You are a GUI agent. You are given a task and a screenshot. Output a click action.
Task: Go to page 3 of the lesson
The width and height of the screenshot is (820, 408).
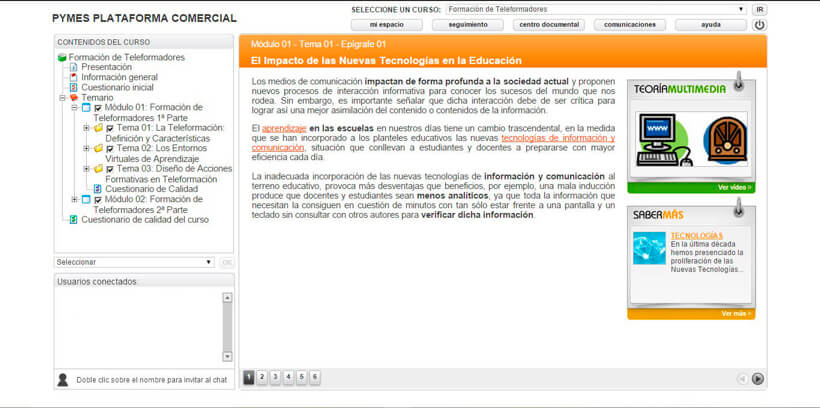tap(275, 378)
